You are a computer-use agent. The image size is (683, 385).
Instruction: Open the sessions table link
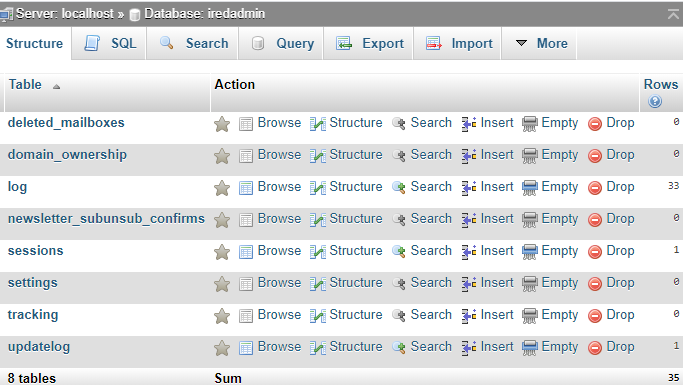pos(36,251)
